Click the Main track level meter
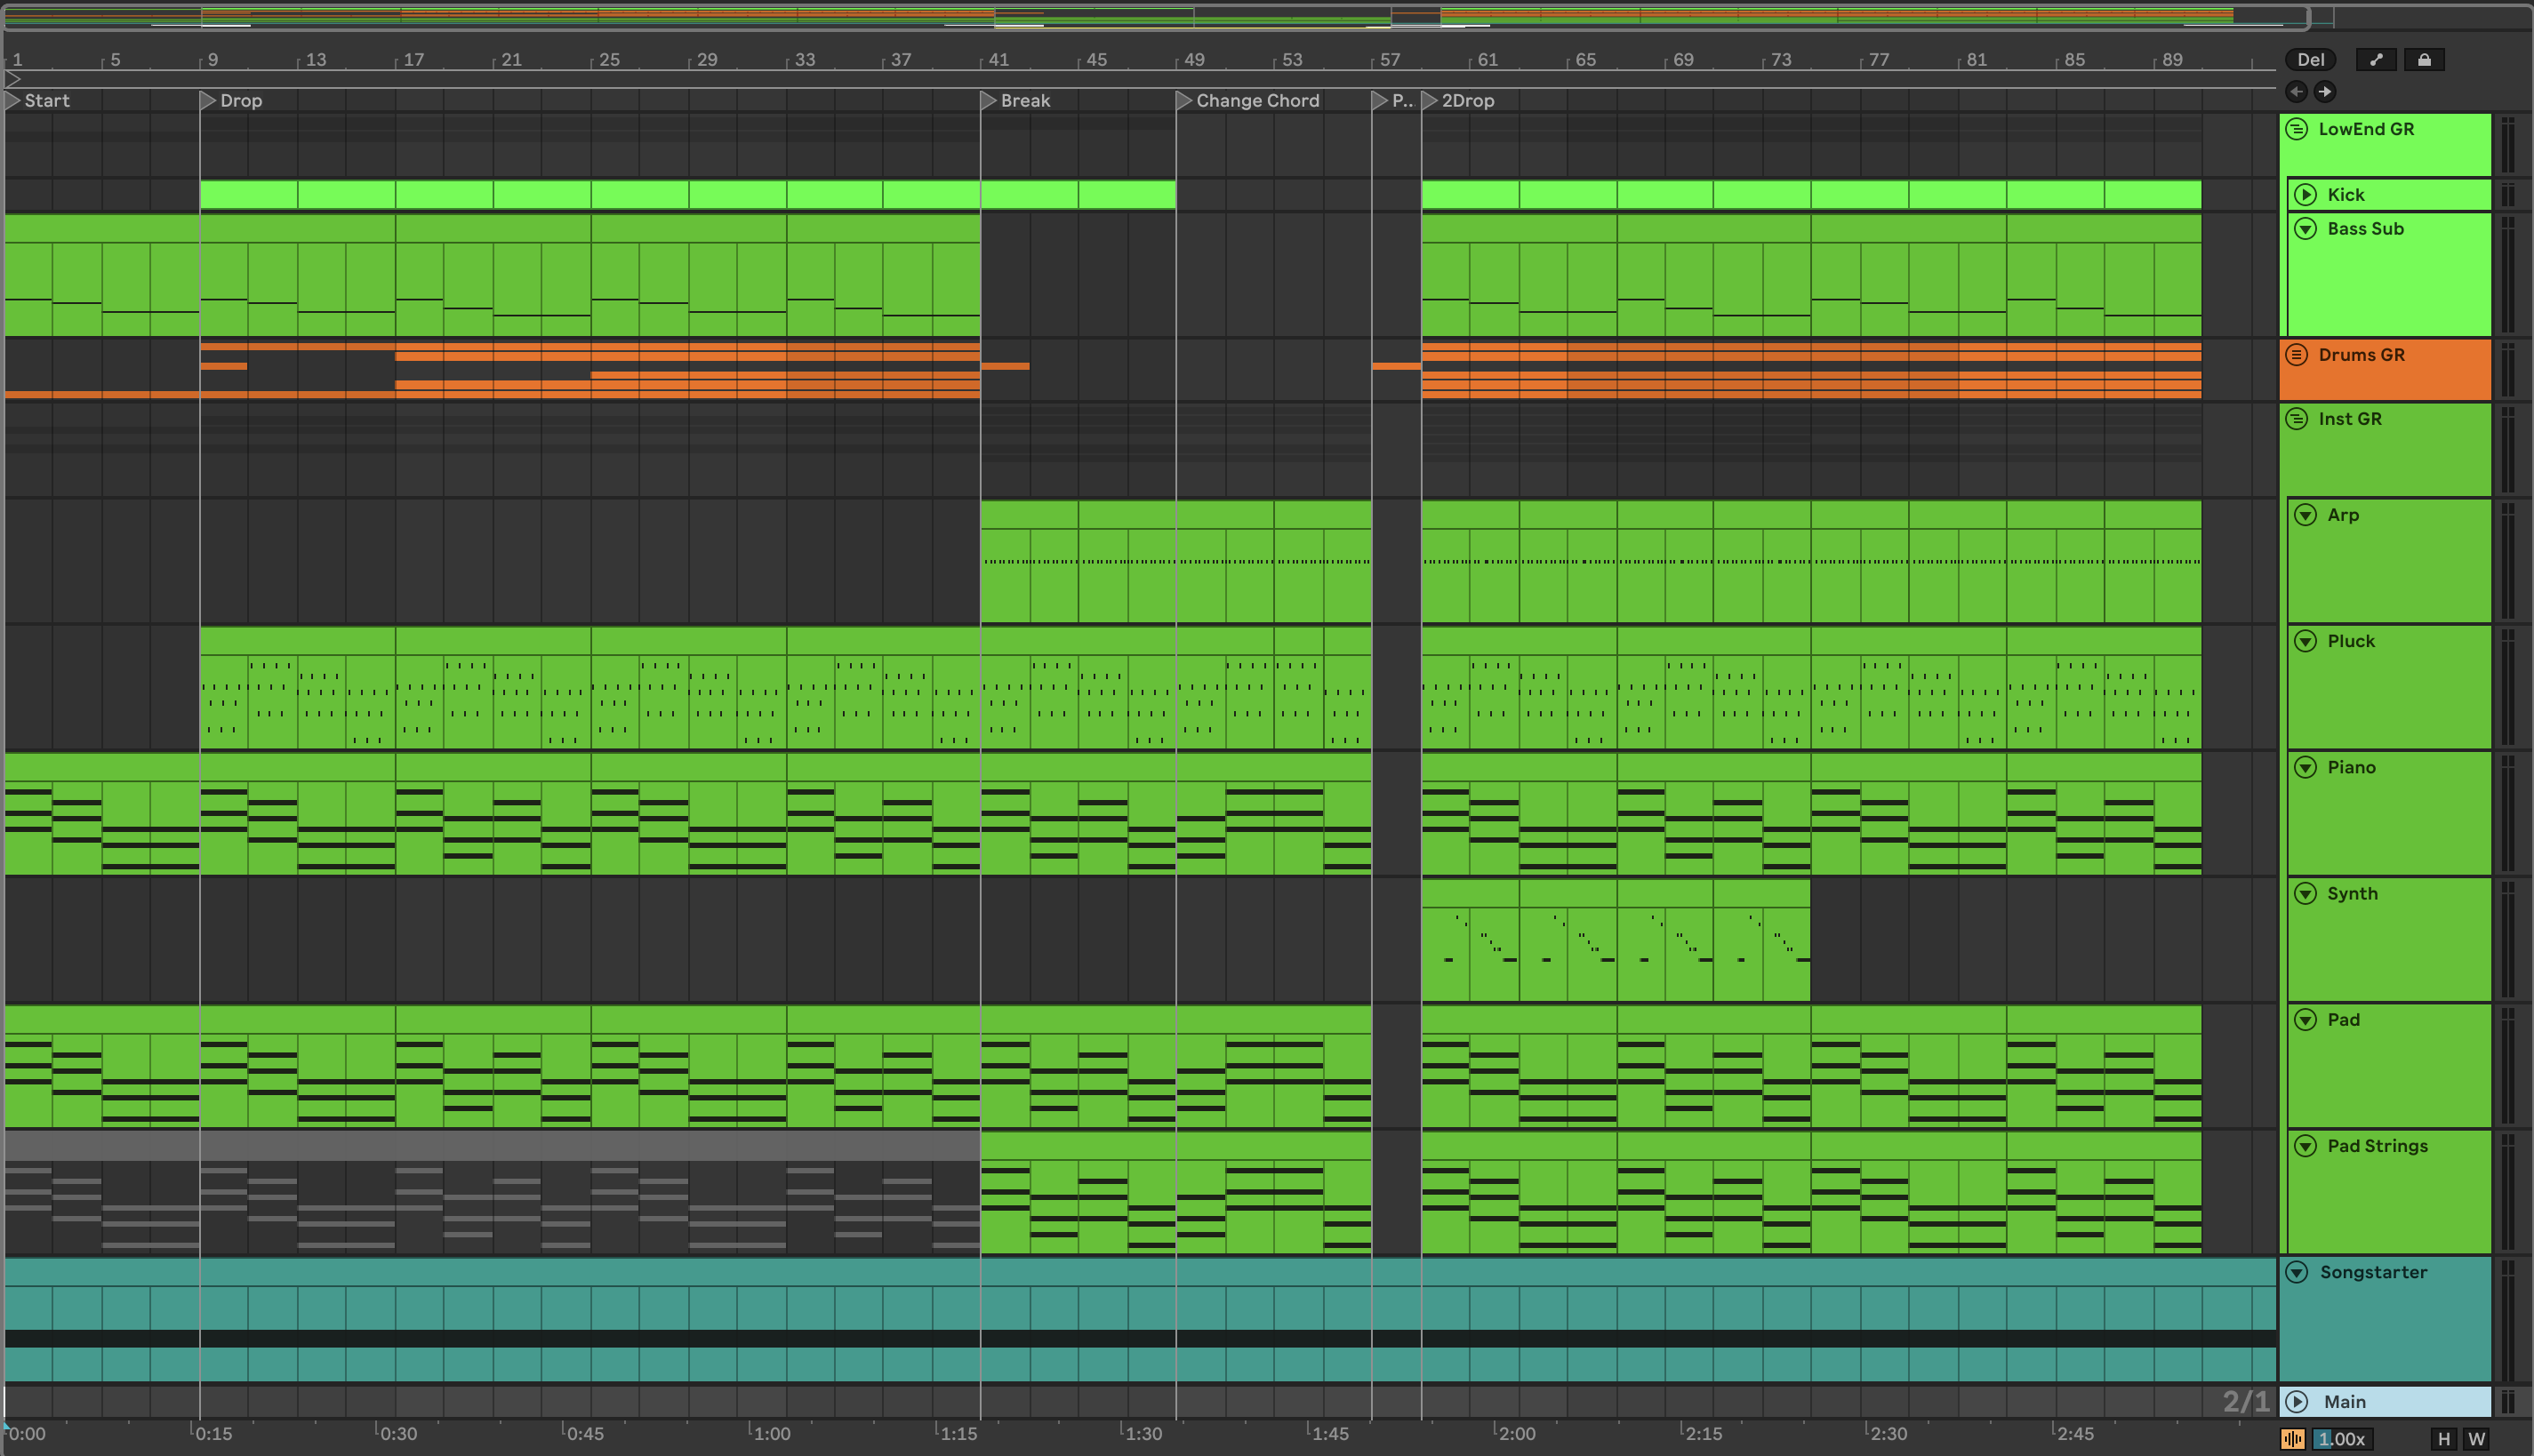 pyautogui.click(x=2508, y=1402)
